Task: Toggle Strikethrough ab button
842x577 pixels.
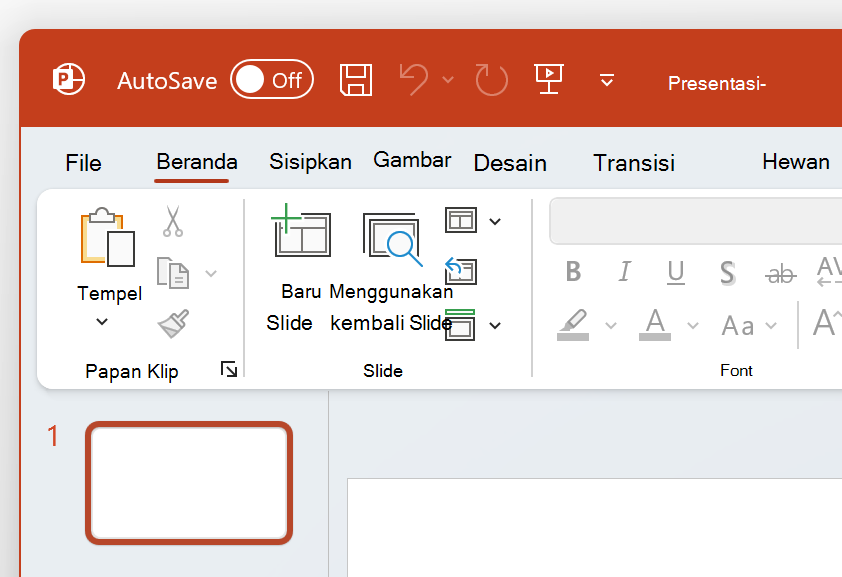Action: [781, 274]
